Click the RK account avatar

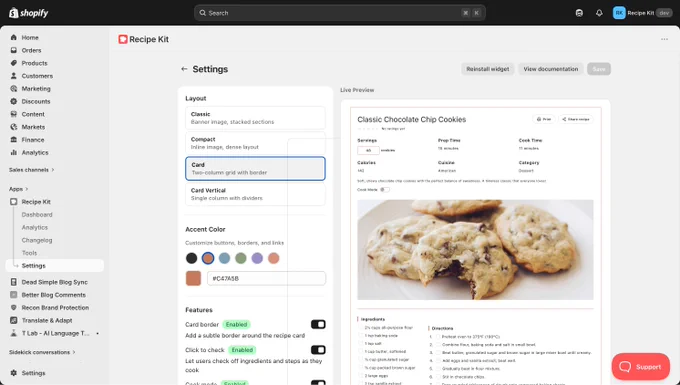[x=619, y=13]
